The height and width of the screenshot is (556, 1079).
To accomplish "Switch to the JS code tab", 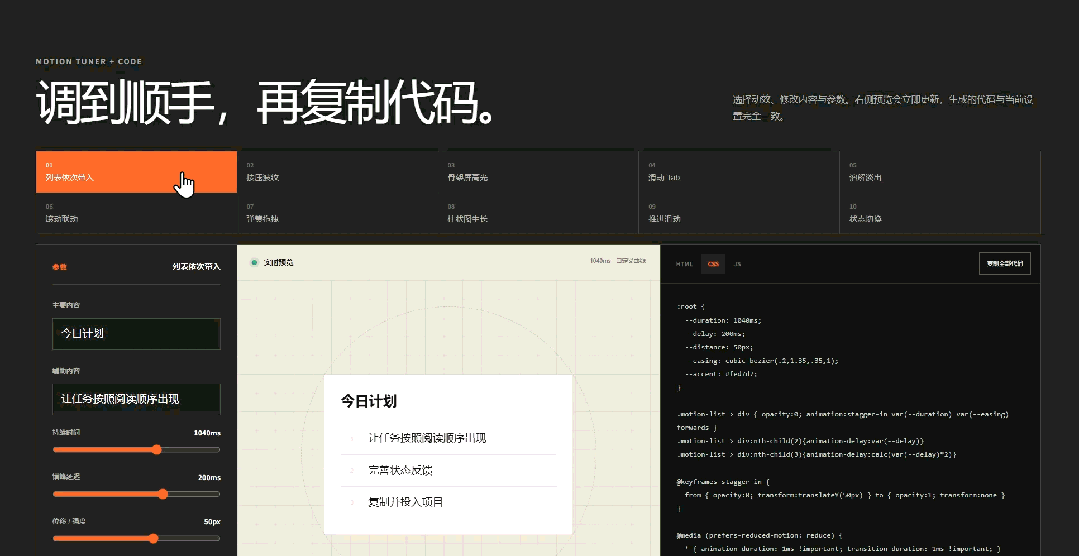I will (737, 264).
